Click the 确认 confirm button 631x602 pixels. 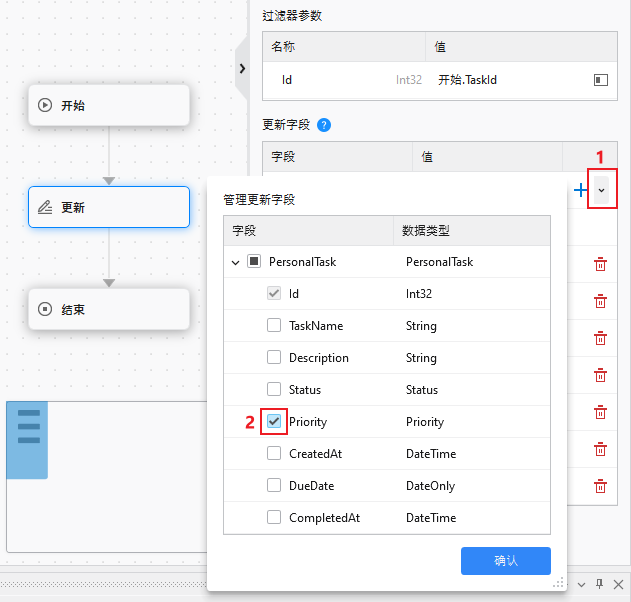coord(505,561)
